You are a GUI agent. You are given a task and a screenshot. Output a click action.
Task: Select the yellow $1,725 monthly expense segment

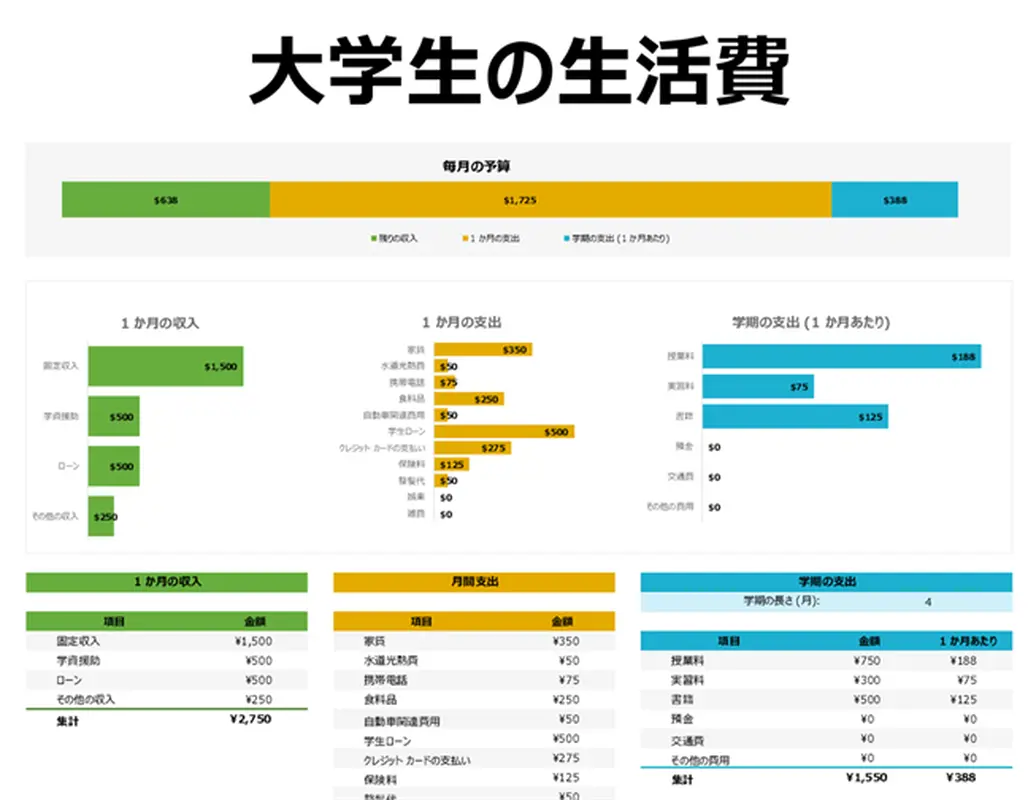pos(550,200)
